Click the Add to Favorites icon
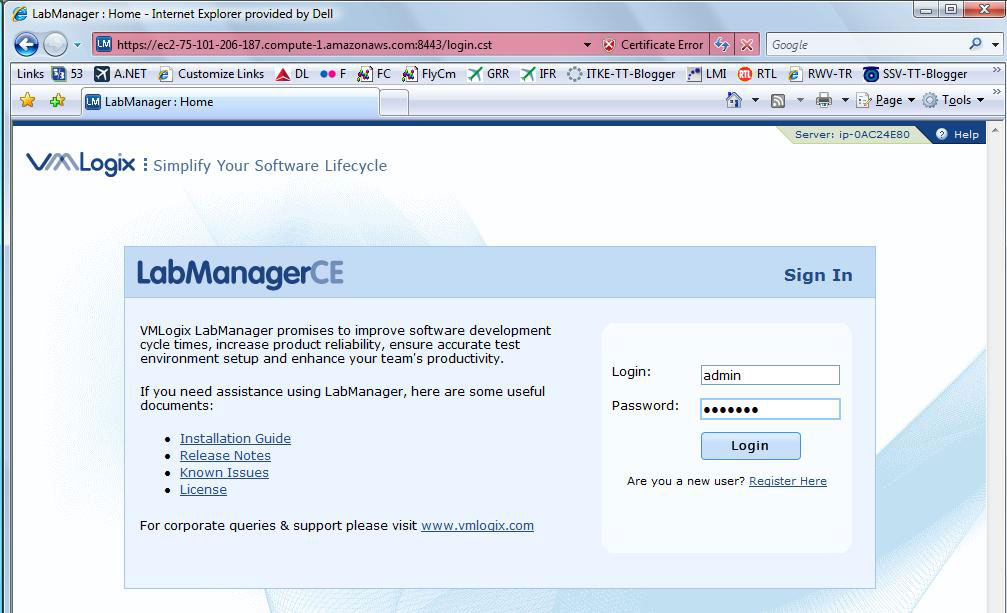Image resolution: width=1007 pixels, height=613 pixels. 58,100
